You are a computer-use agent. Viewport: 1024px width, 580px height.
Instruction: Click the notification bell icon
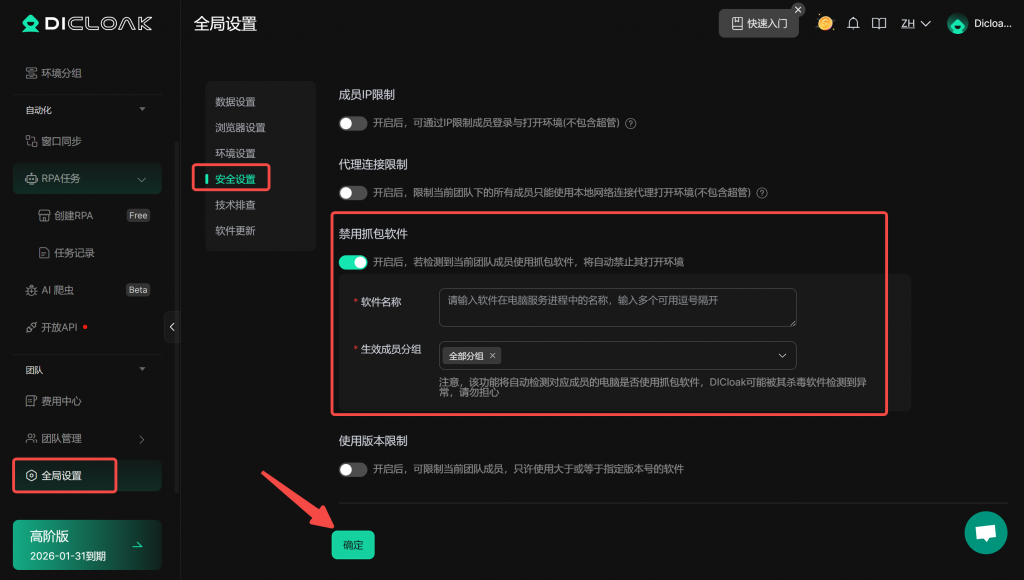click(853, 24)
